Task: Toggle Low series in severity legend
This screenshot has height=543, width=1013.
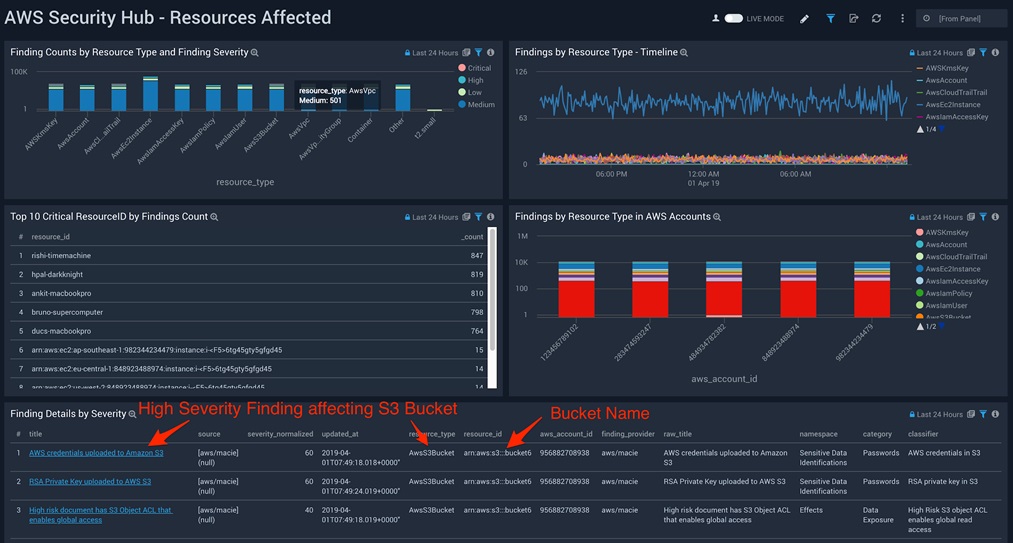Action: point(470,92)
